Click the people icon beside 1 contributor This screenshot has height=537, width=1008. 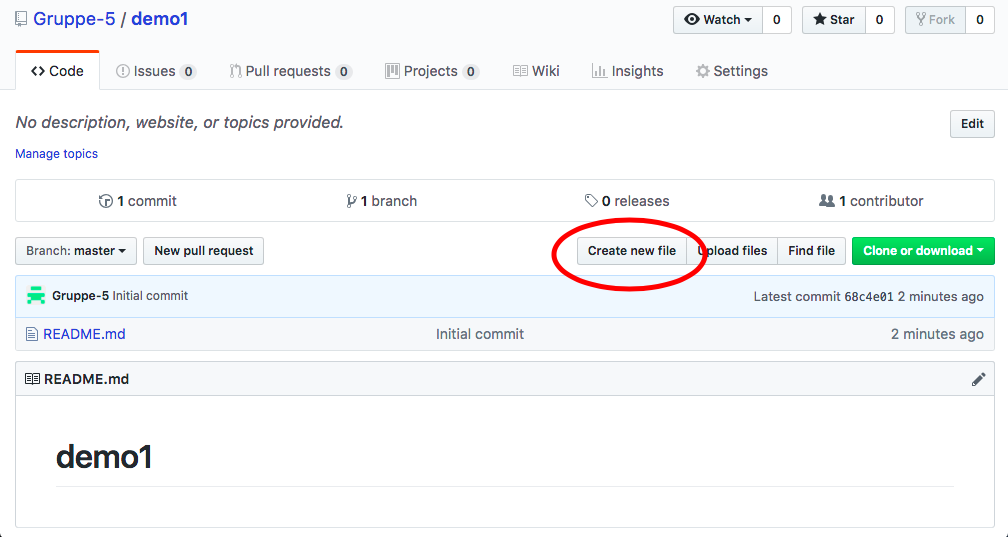(827, 201)
